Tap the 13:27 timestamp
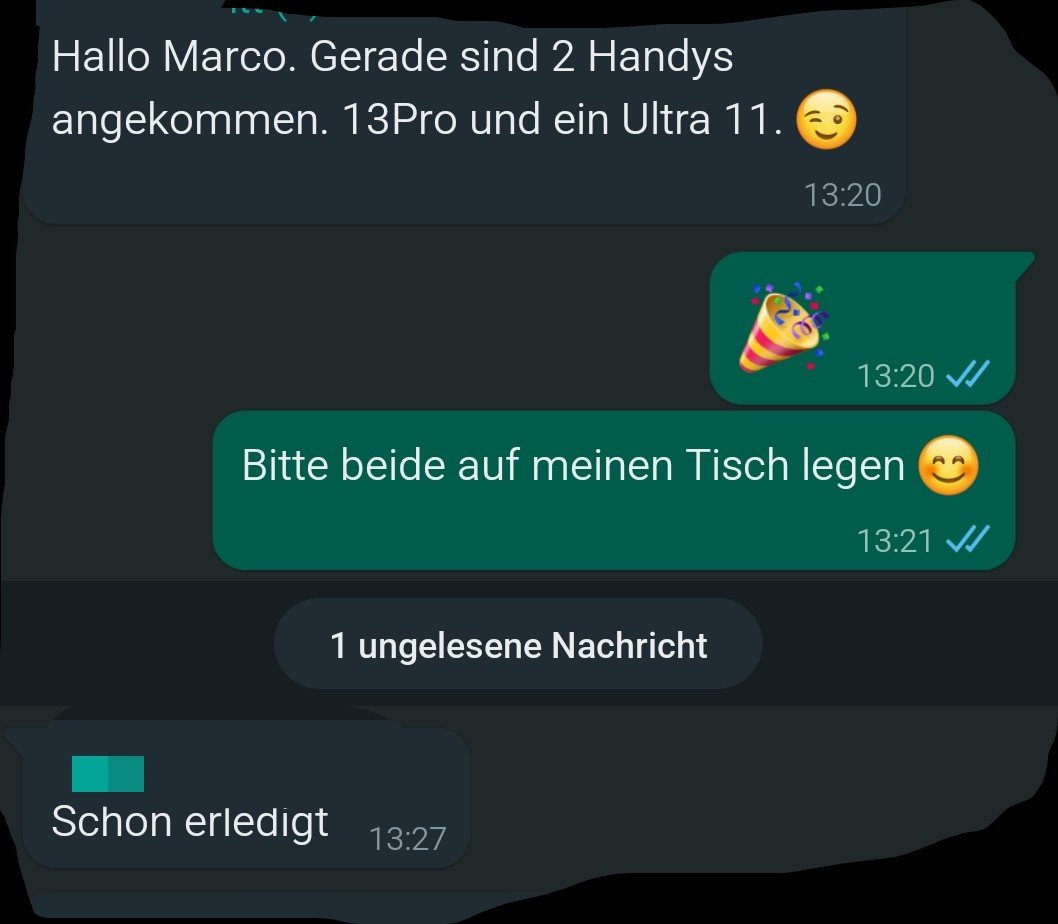 point(408,839)
